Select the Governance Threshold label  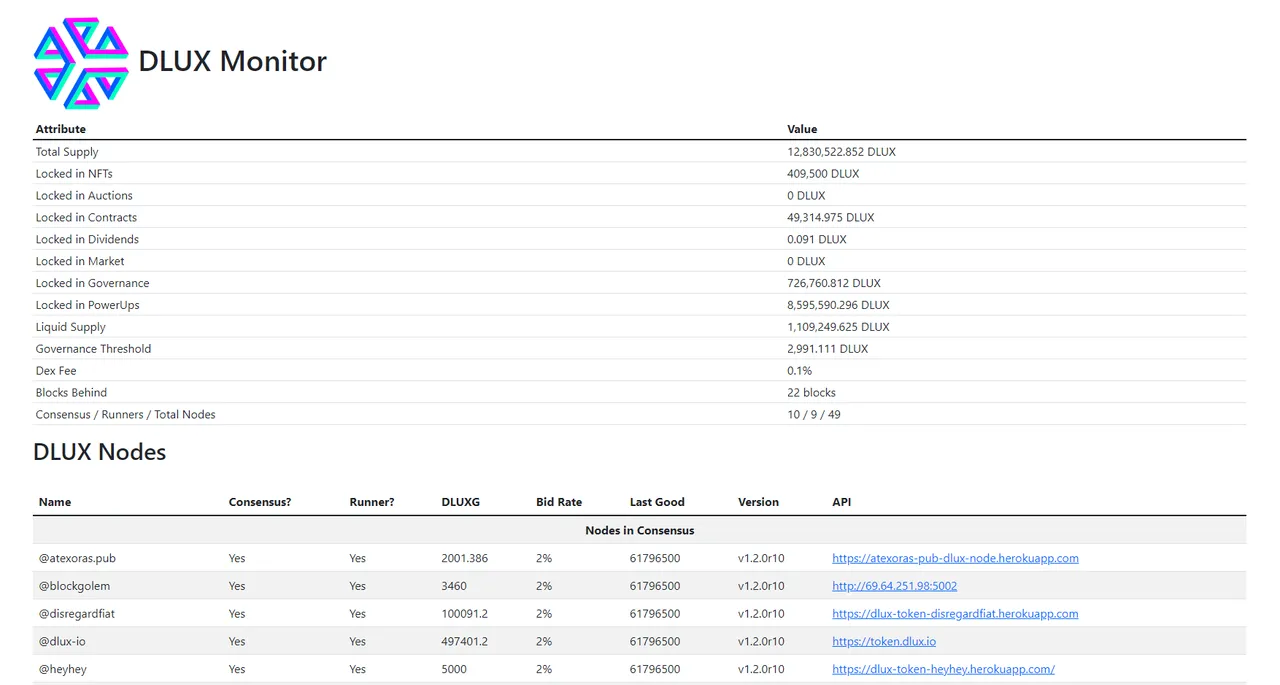point(93,350)
